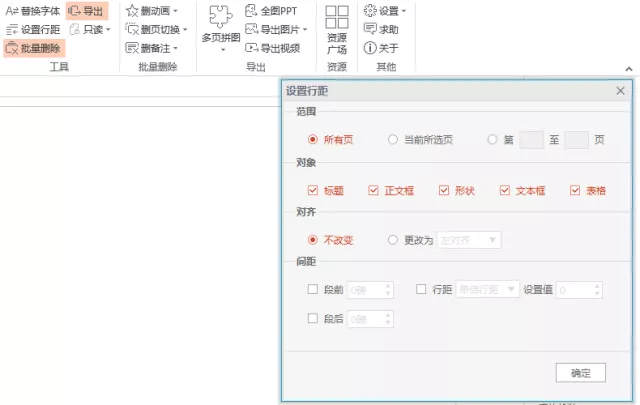Expand the 导出图片 dropdown arrow

[305, 29]
